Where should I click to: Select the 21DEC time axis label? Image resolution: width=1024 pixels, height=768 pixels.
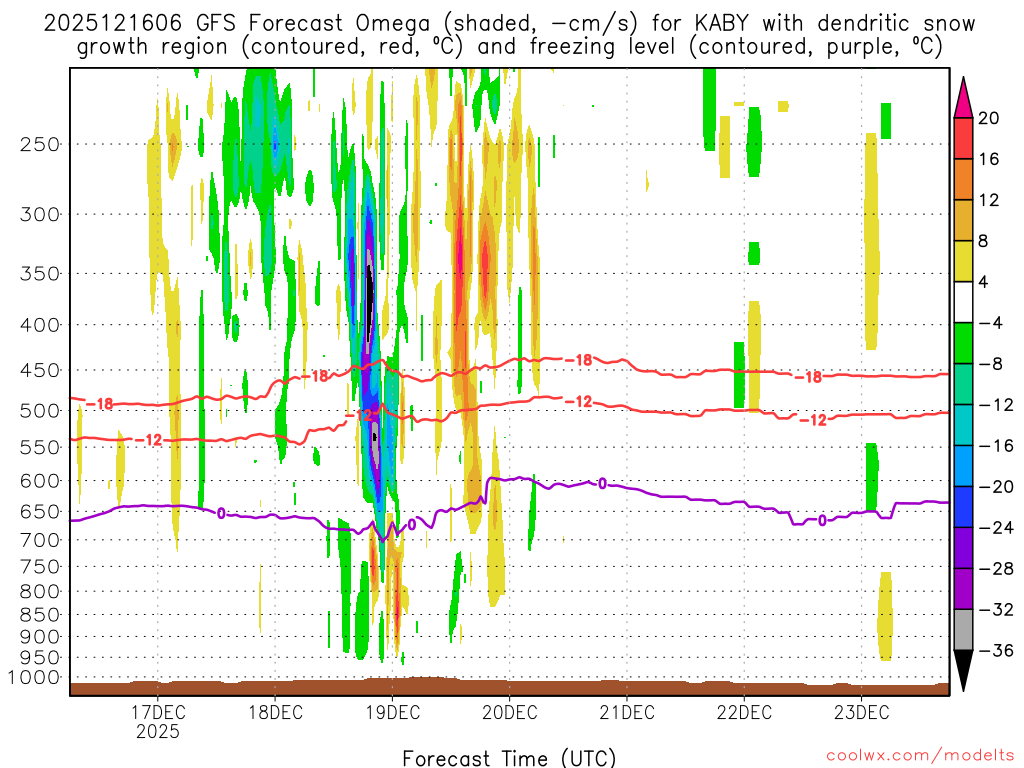click(626, 713)
